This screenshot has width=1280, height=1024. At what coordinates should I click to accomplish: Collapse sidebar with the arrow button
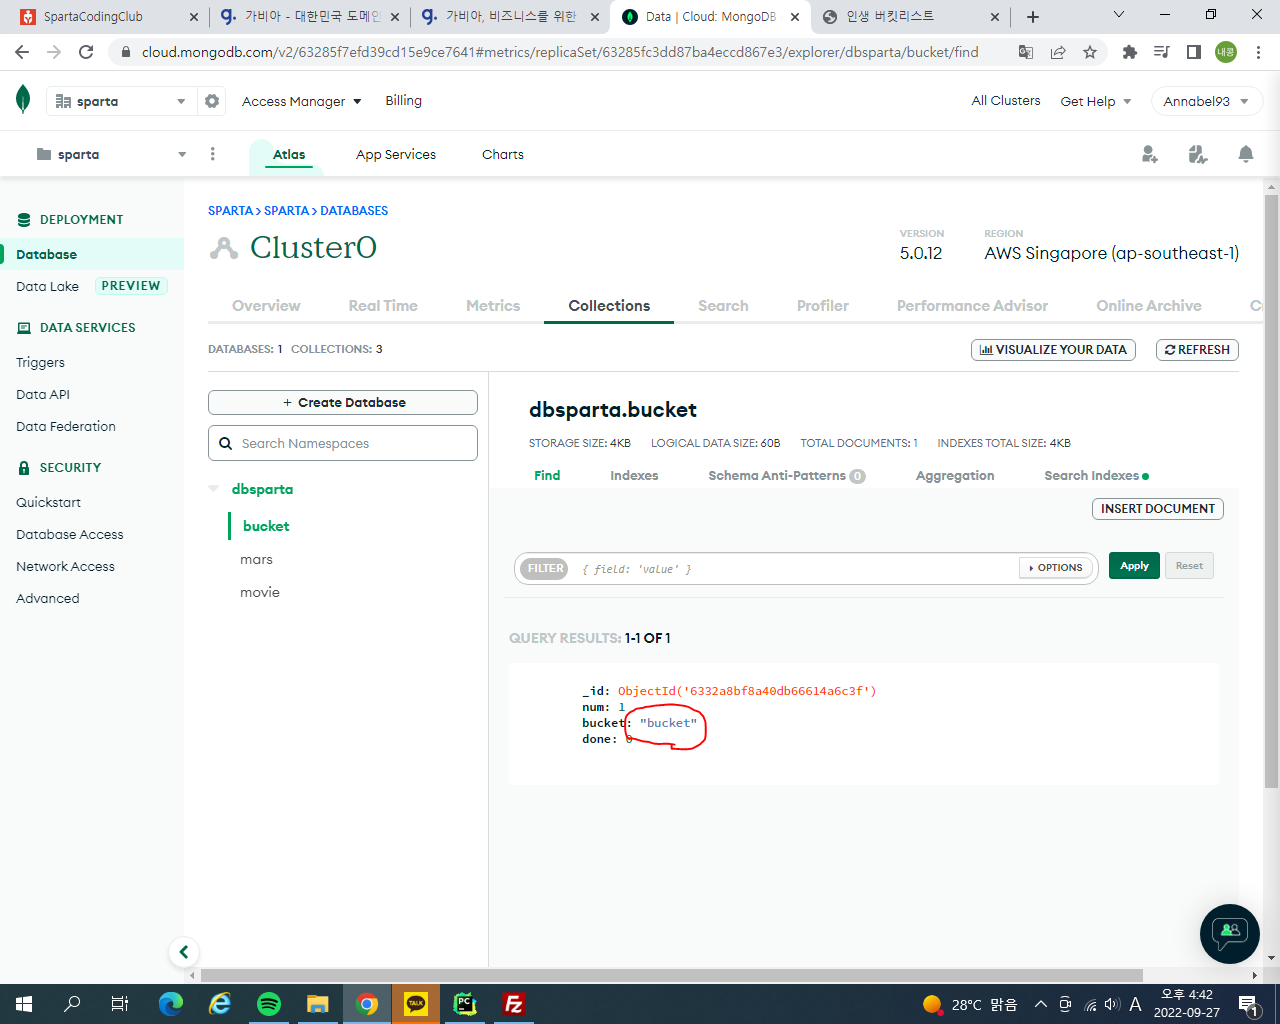(184, 952)
